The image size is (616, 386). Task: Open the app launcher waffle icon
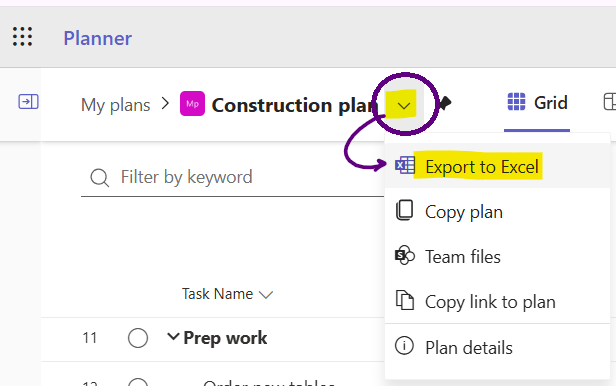point(22,37)
